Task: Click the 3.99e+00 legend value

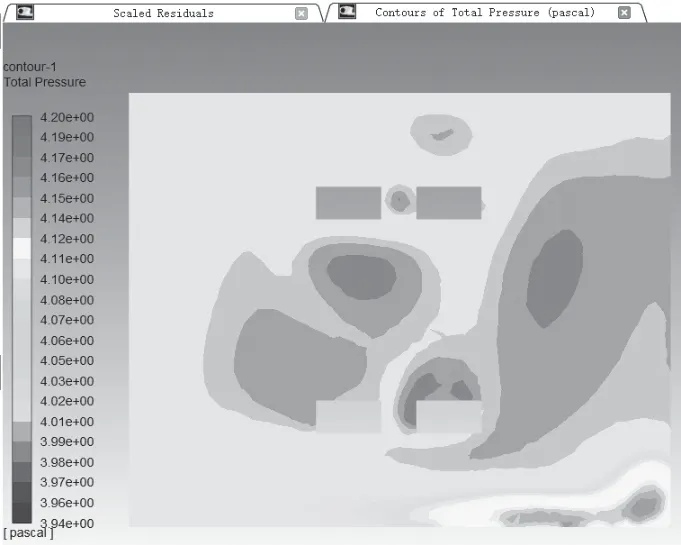Action: point(67,442)
